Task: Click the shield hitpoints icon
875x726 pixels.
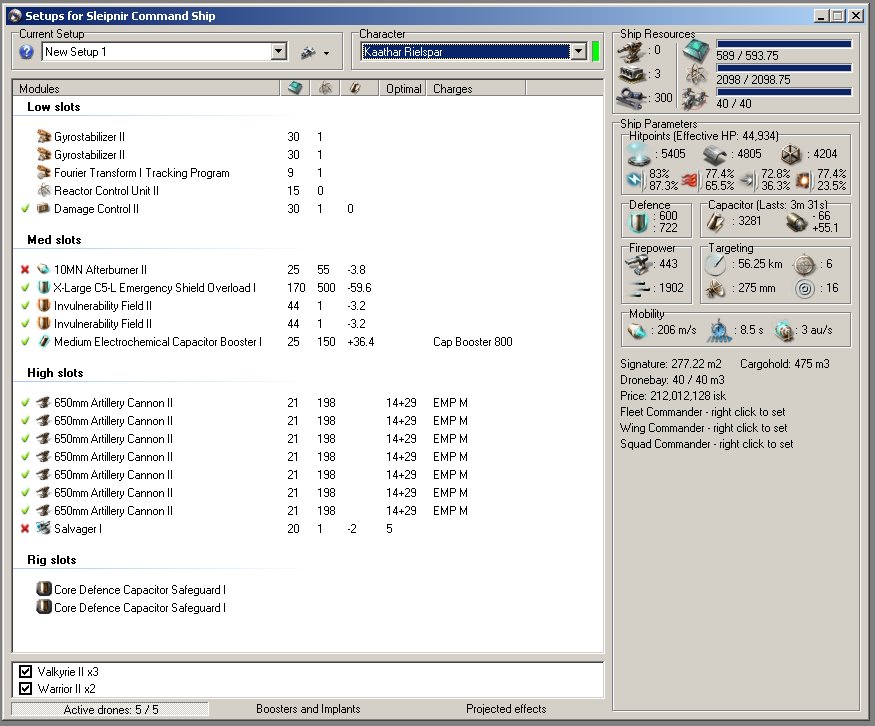Action: point(637,154)
